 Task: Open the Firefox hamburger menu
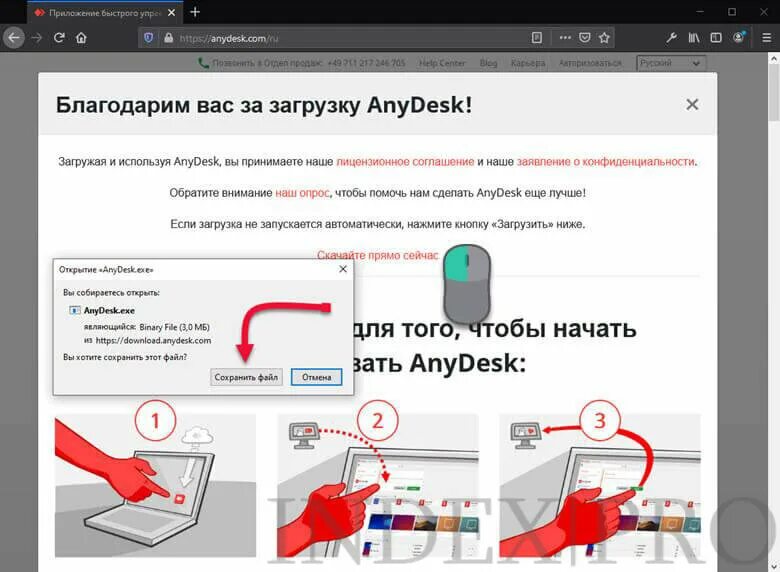(x=767, y=38)
